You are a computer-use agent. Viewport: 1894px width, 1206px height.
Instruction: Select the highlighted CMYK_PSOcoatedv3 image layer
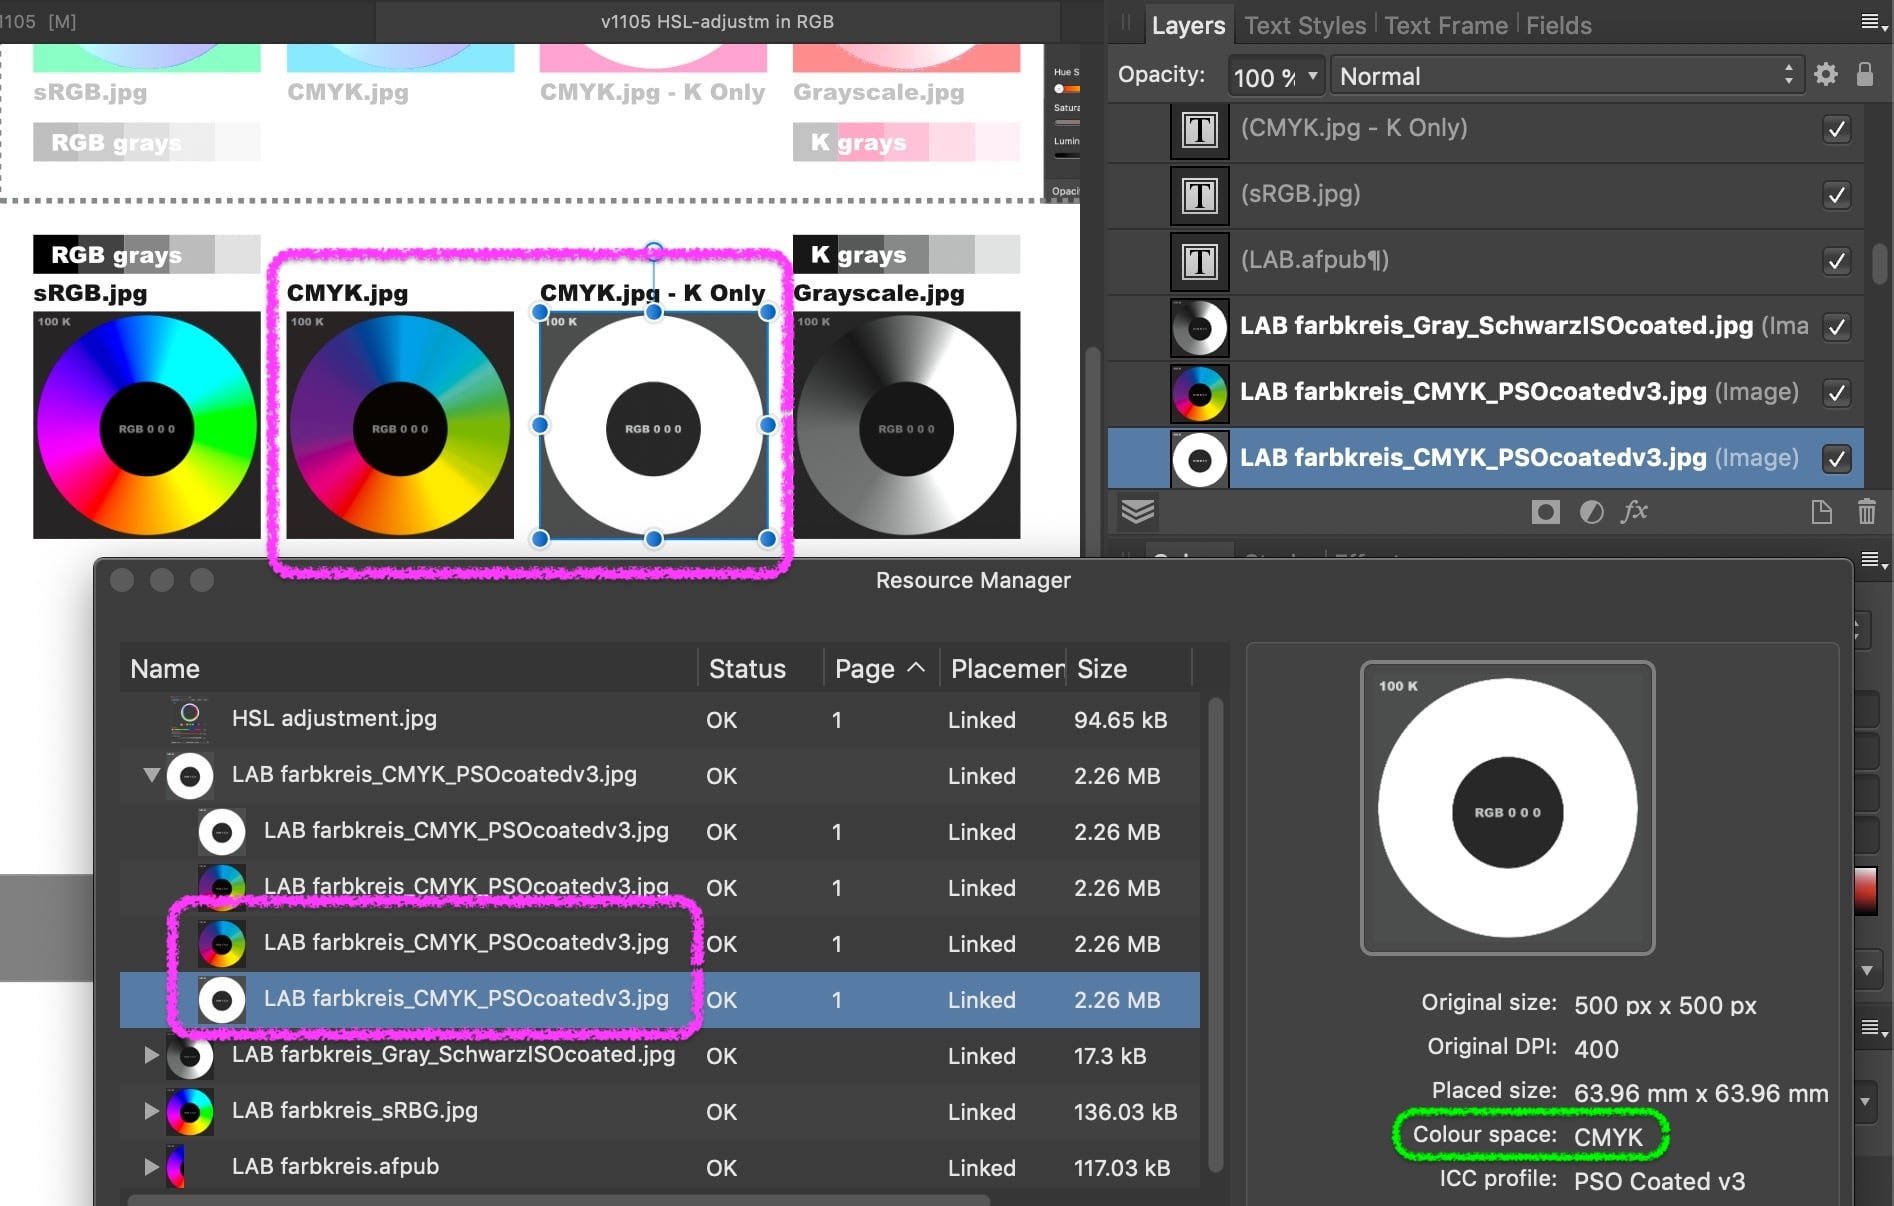pyautogui.click(x=1485, y=459)
